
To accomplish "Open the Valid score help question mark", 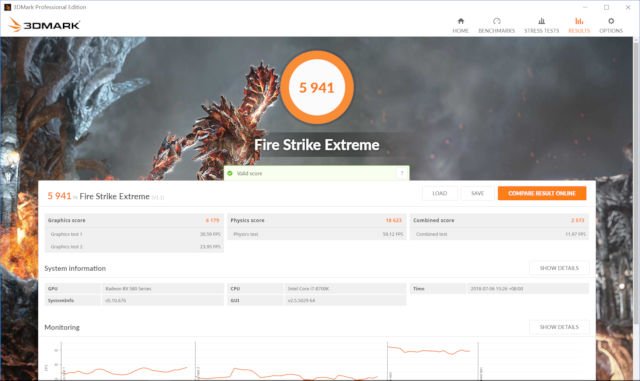I will click(402, 173).
